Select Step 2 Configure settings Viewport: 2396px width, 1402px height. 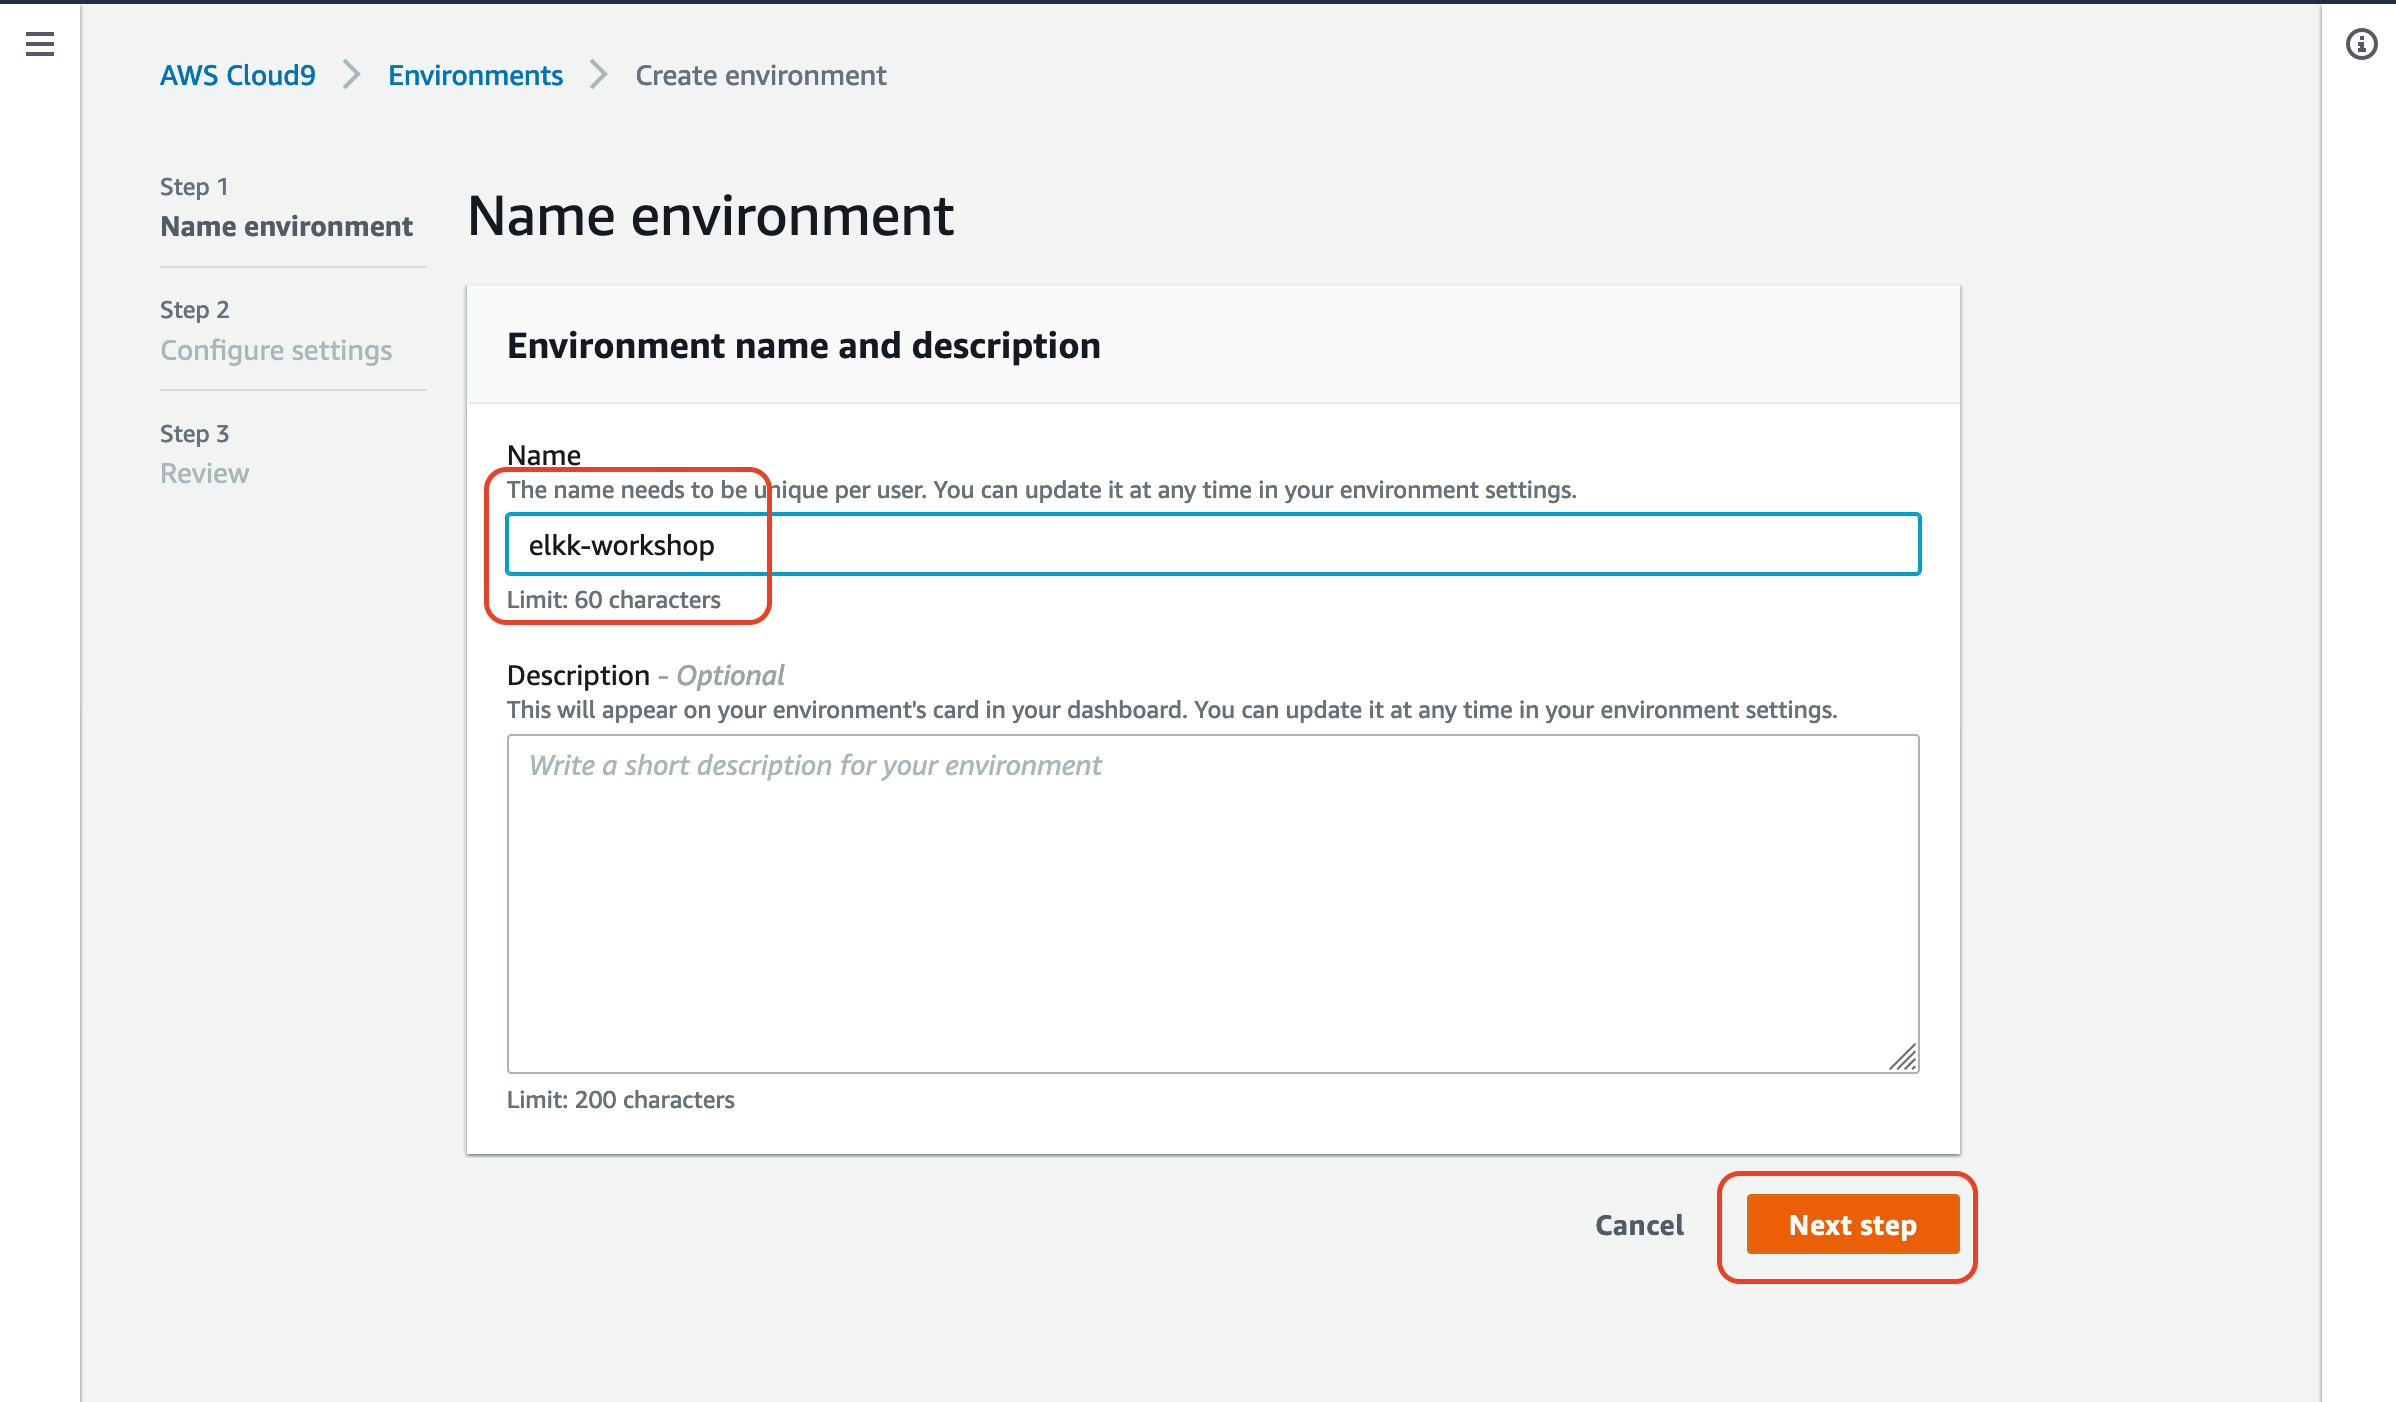276,330
